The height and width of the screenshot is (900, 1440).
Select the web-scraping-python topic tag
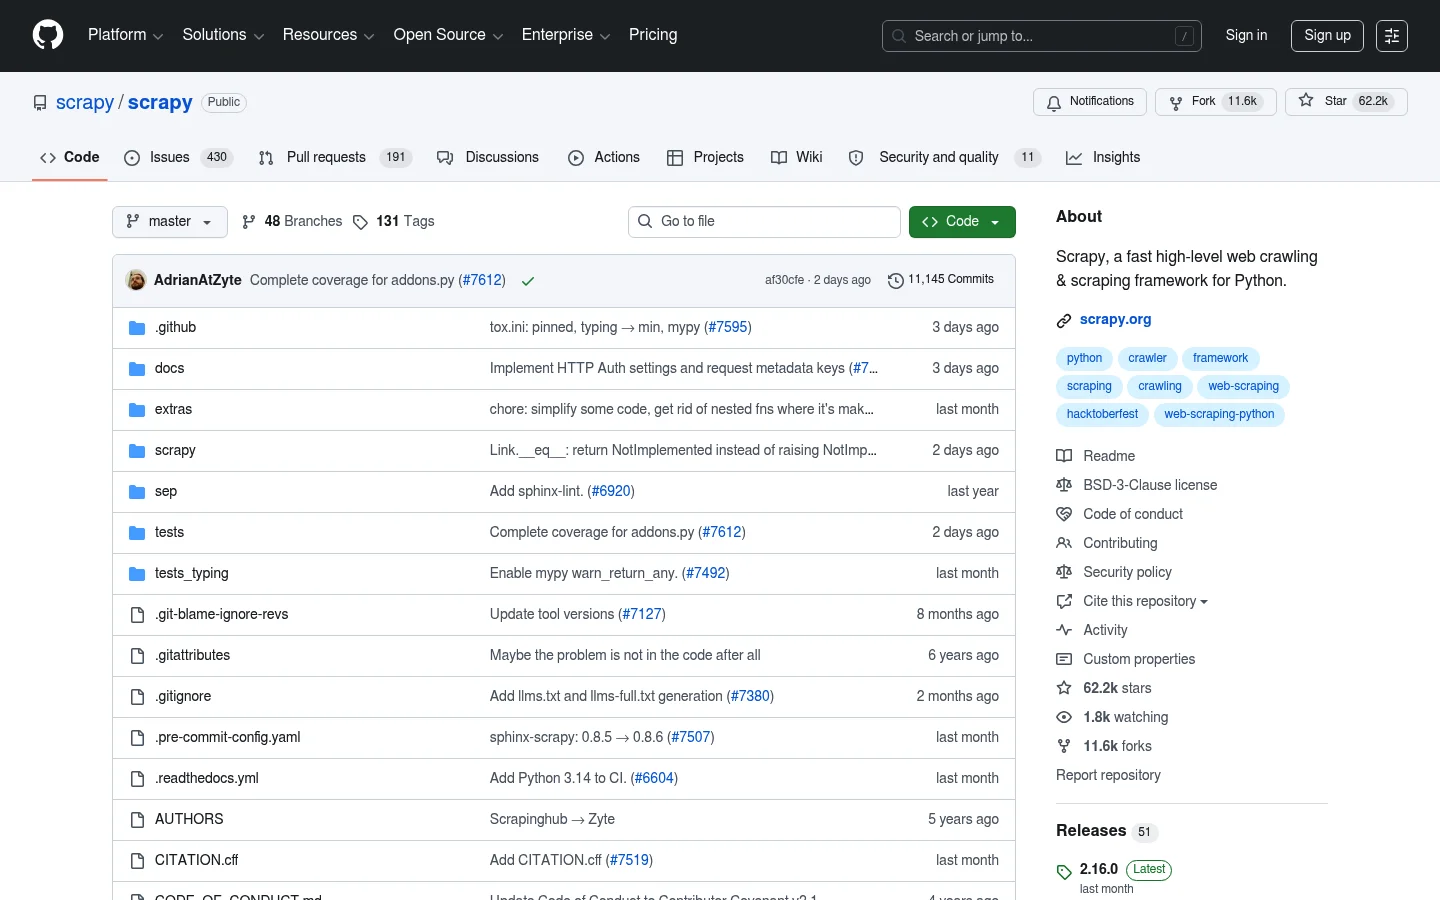click(1219, 414)
